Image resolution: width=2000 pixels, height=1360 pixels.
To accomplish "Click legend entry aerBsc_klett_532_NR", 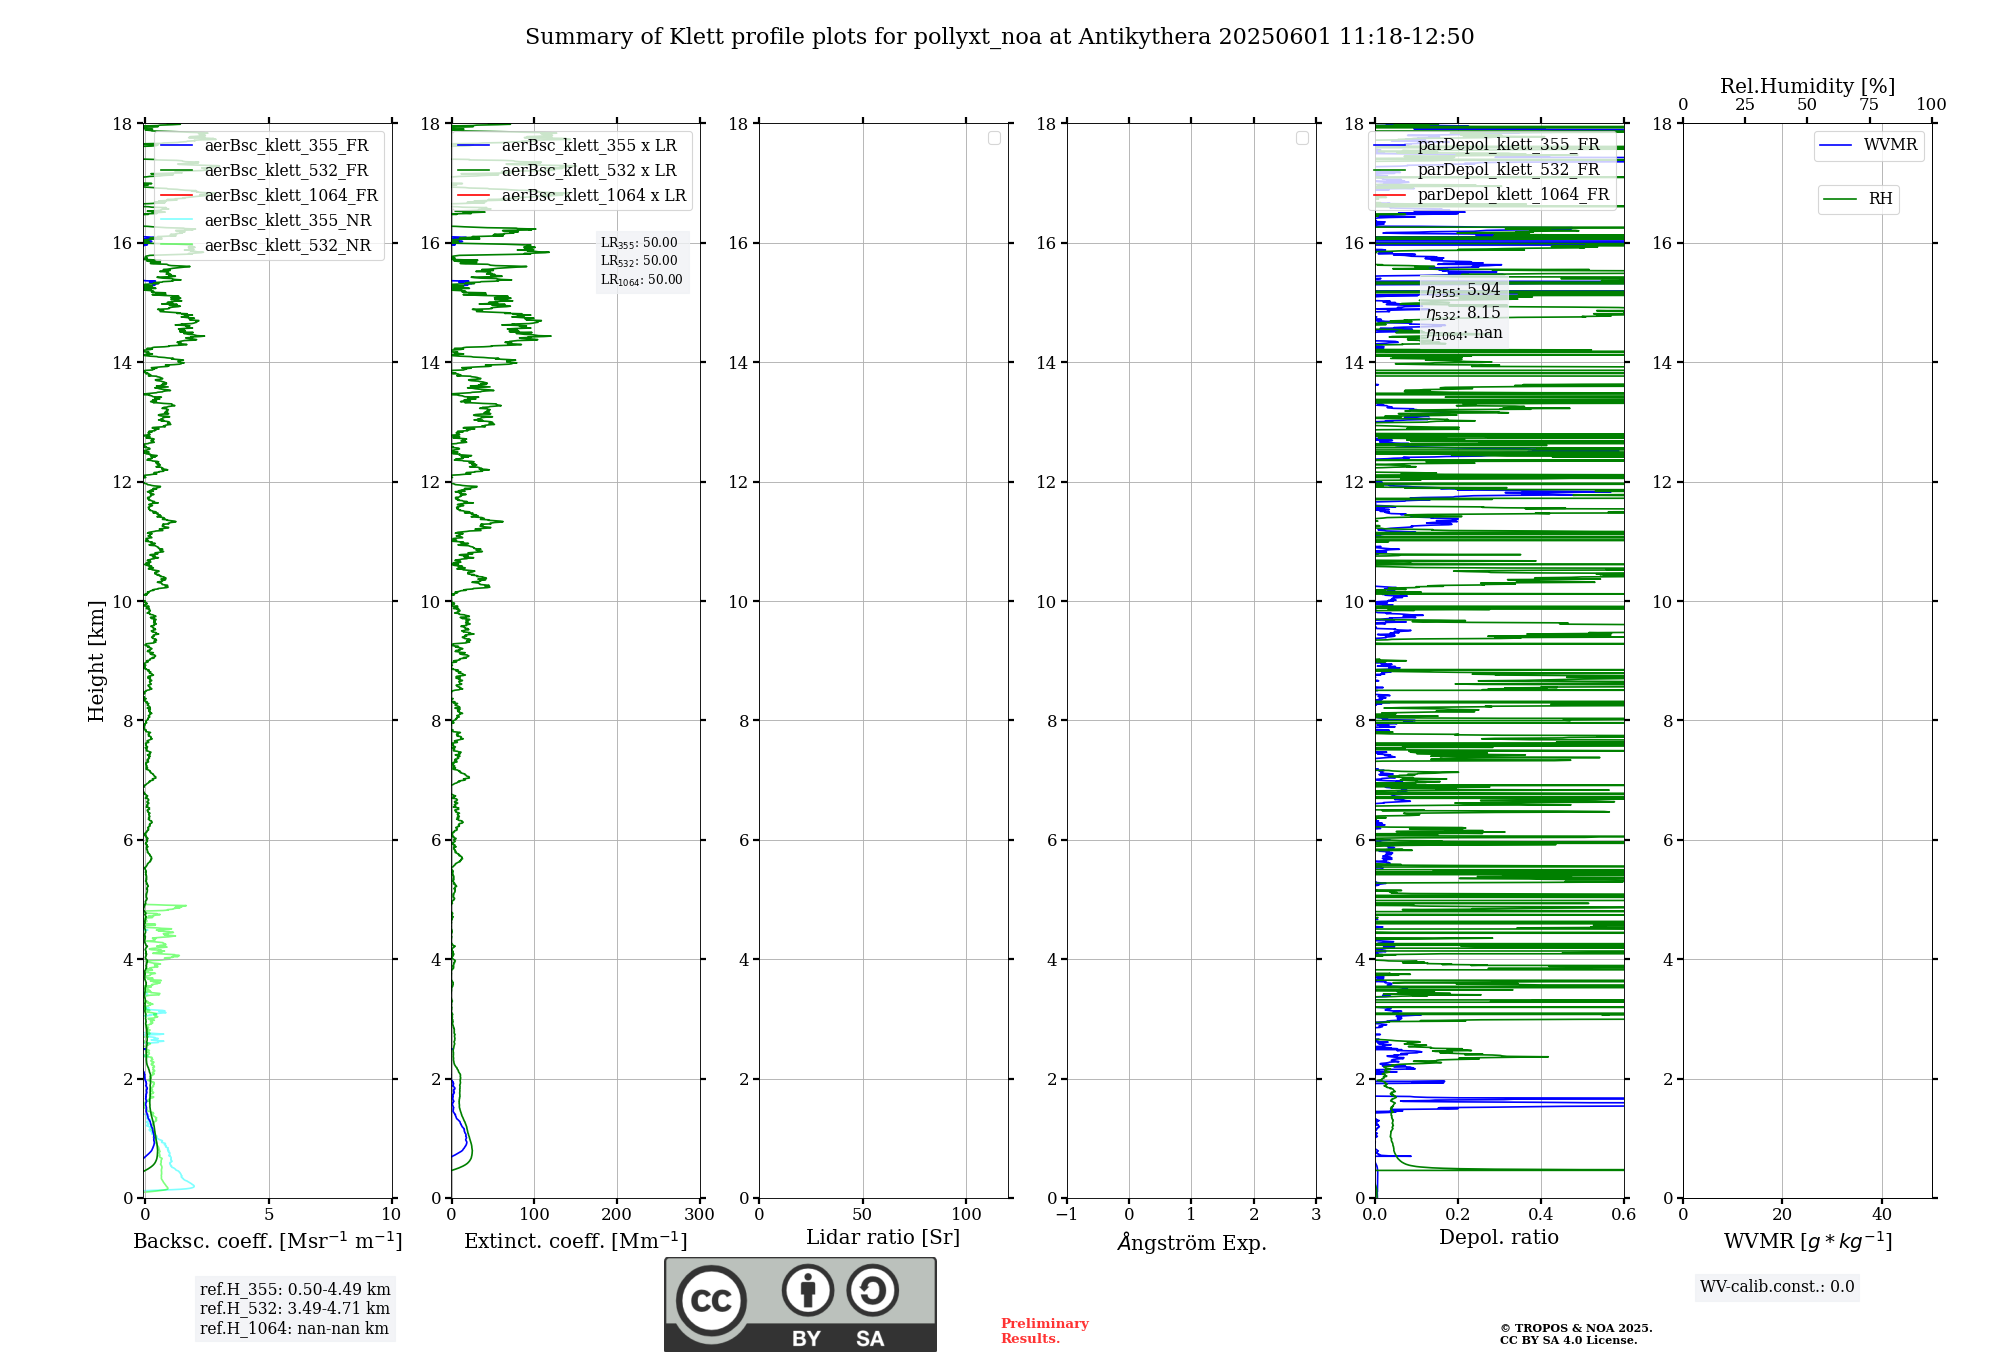I will pyautogui.click(x=288, y=246).
